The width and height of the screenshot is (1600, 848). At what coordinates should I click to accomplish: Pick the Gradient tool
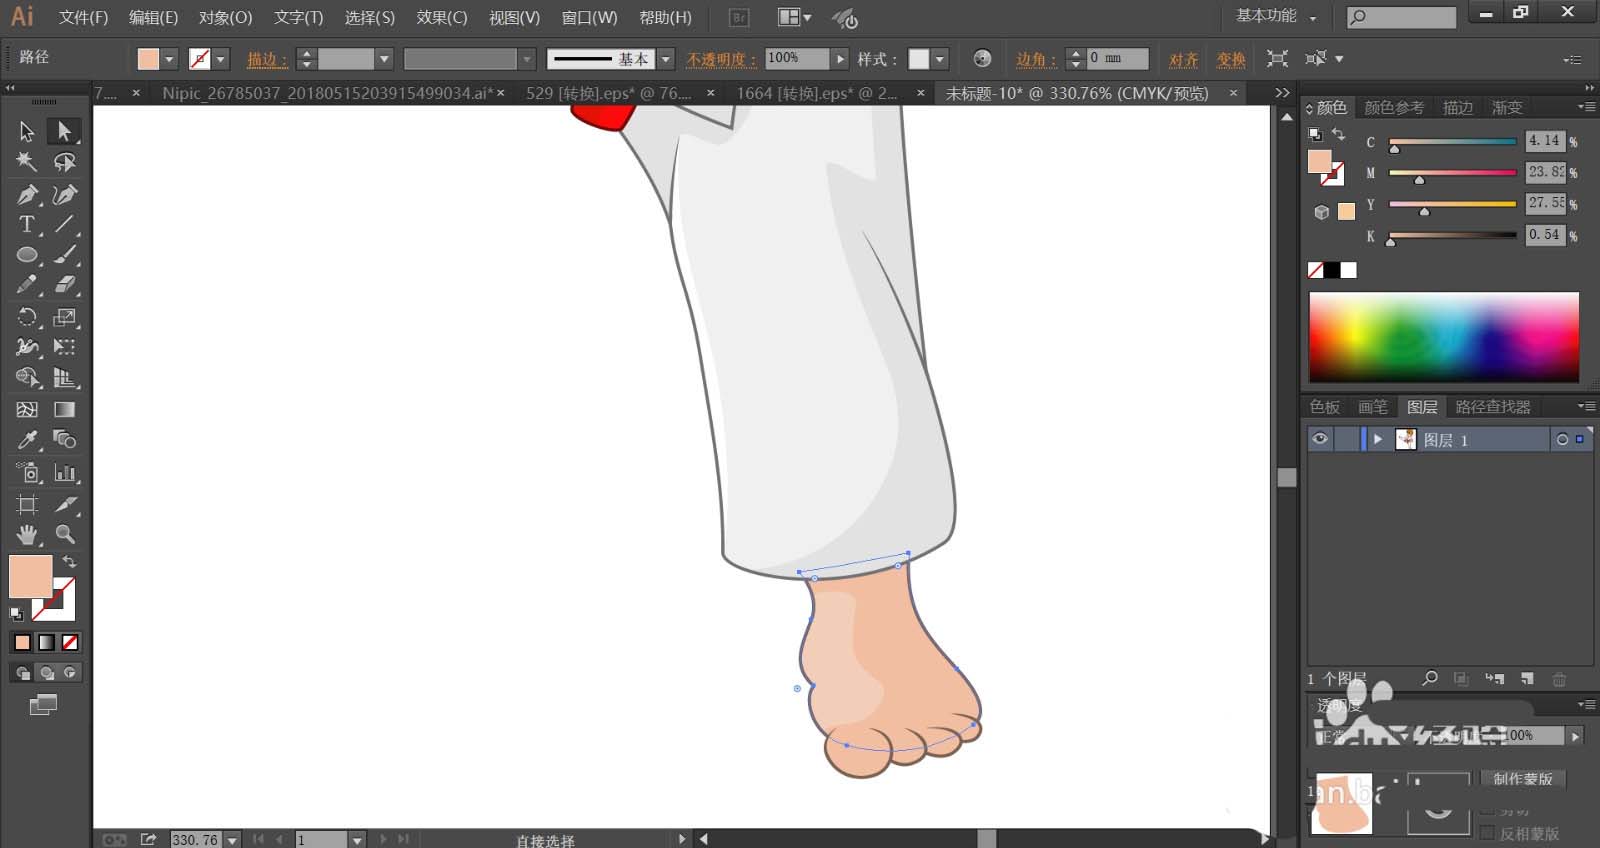[x=64, y=410]
